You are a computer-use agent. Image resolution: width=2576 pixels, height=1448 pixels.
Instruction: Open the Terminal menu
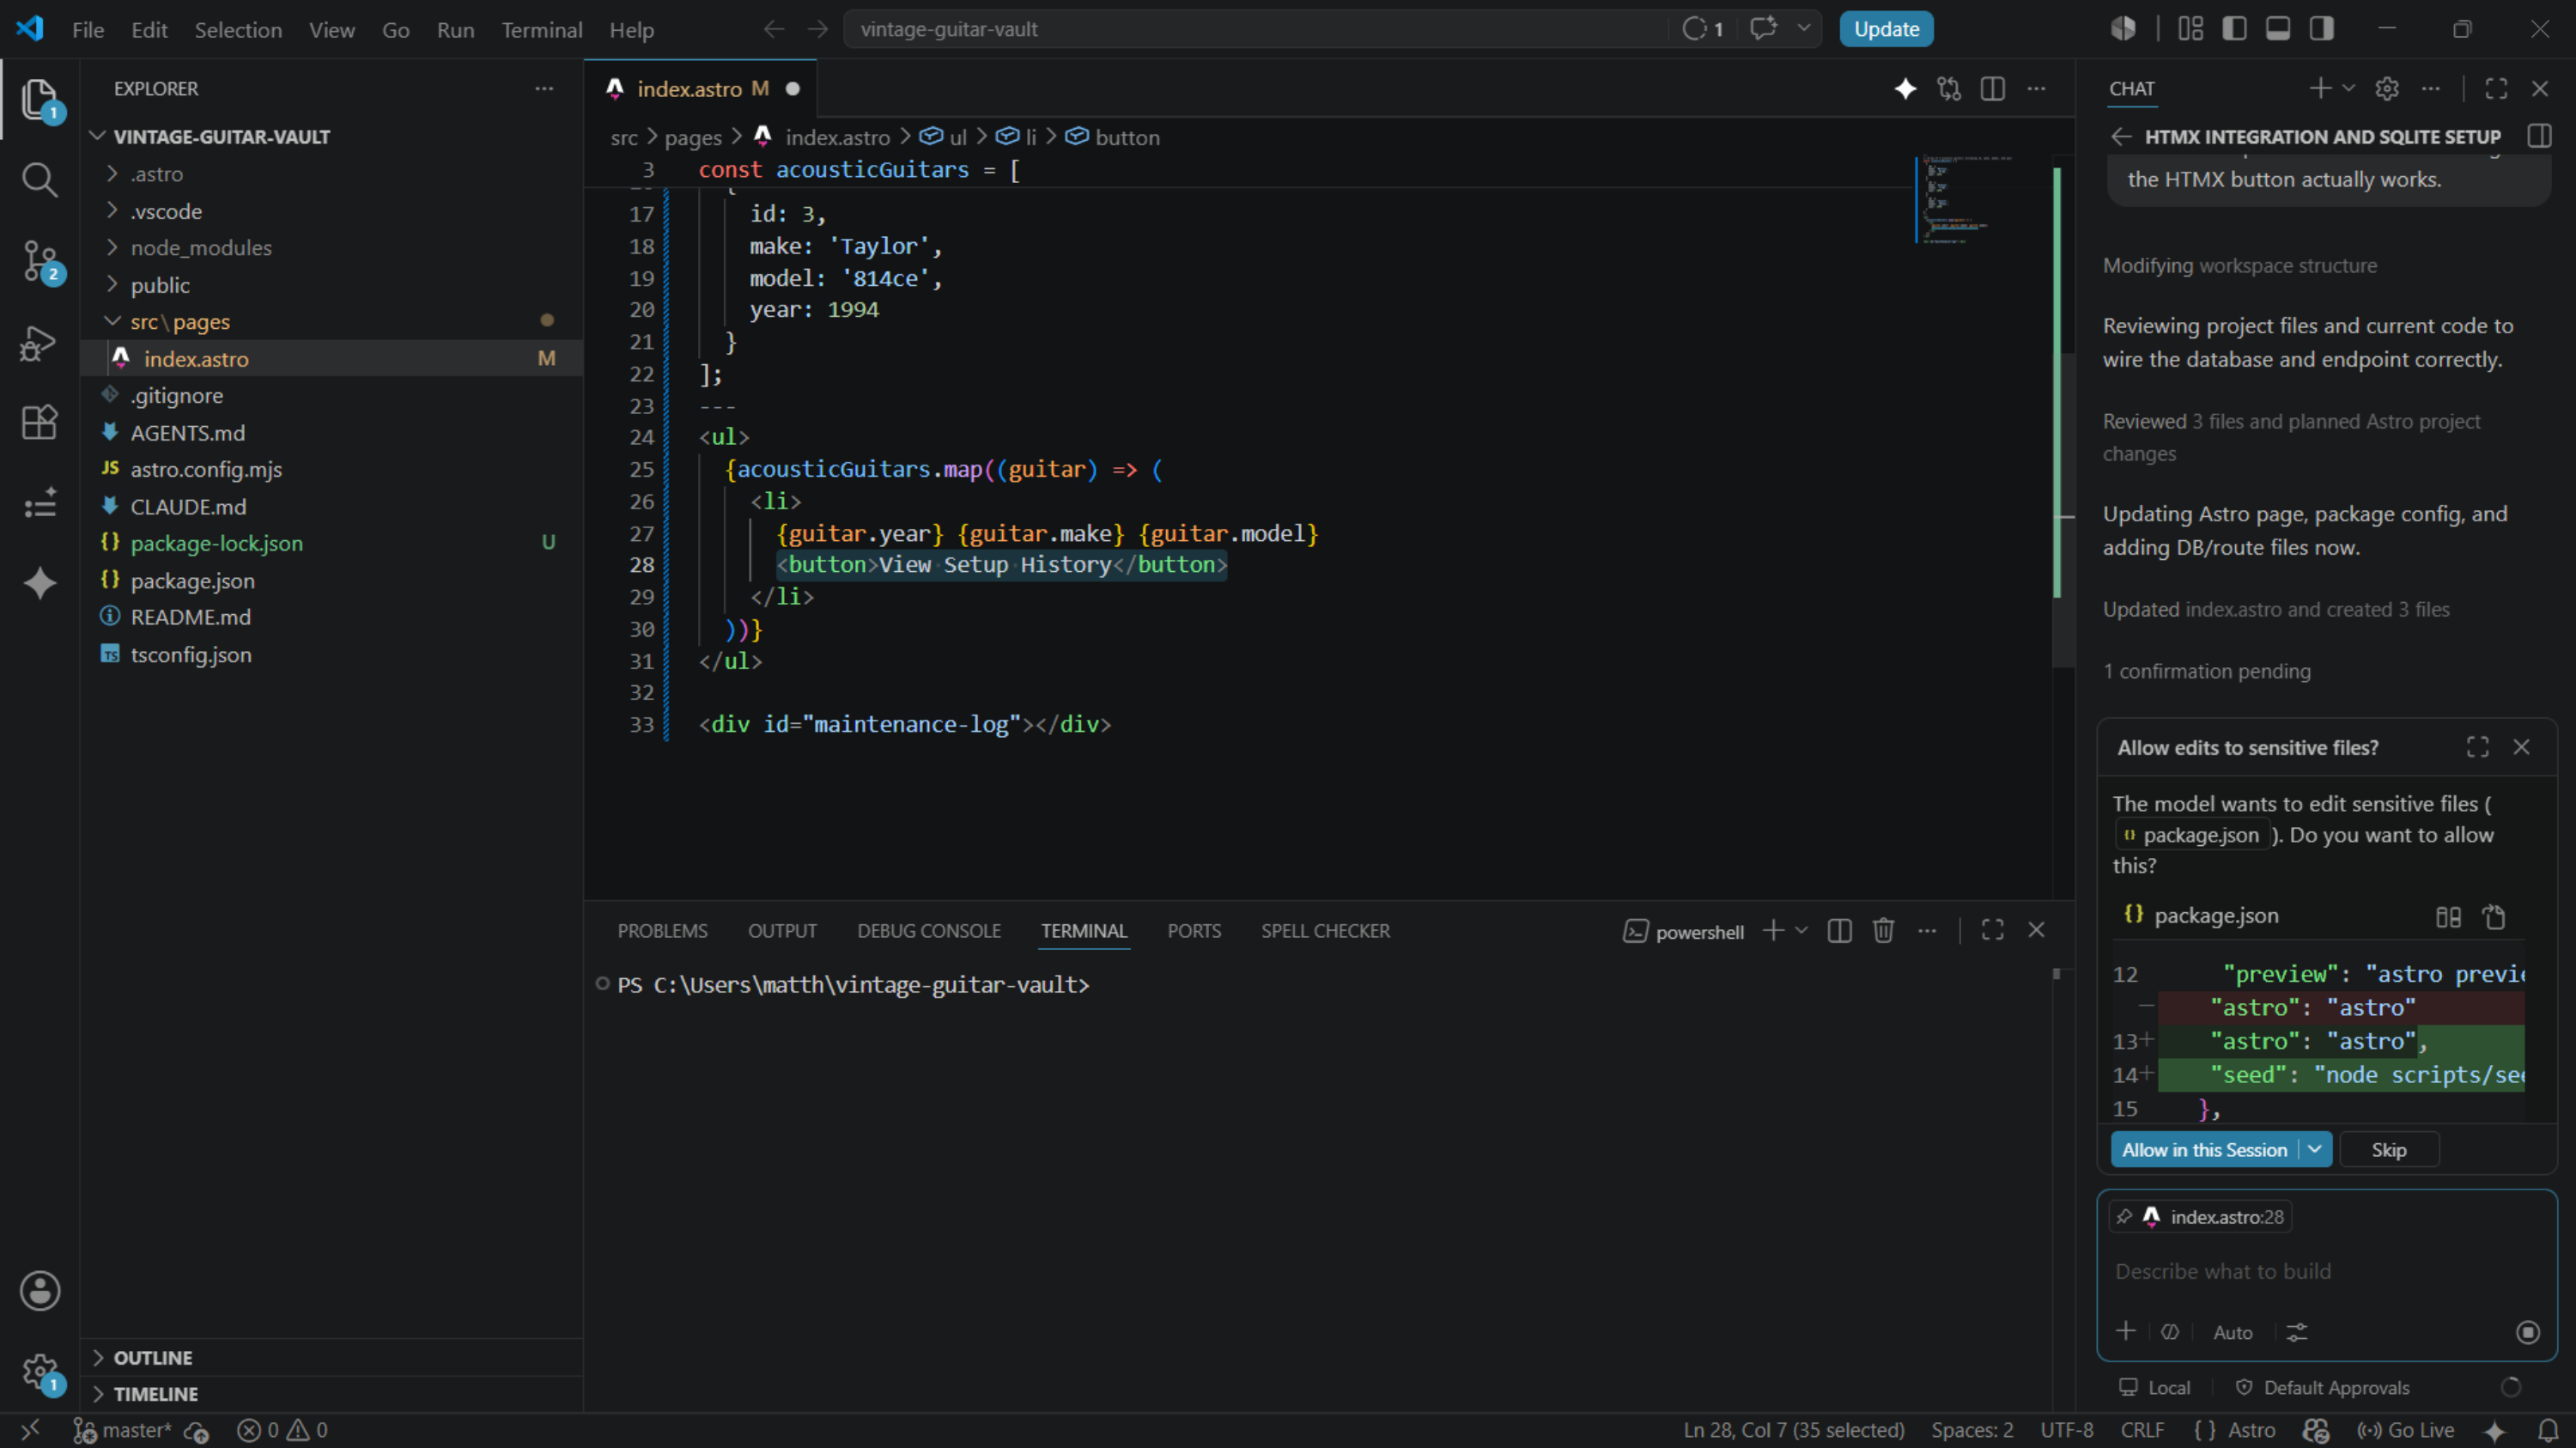(x=541, y=30)
